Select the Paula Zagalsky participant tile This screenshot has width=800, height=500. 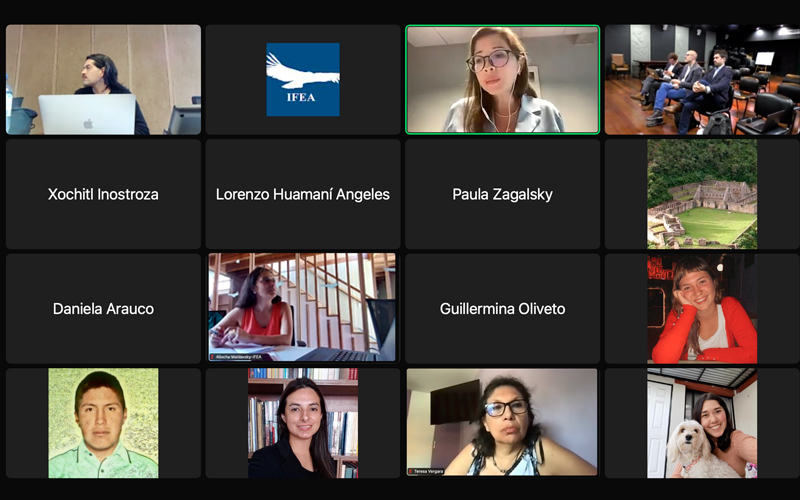coord(503,194)
